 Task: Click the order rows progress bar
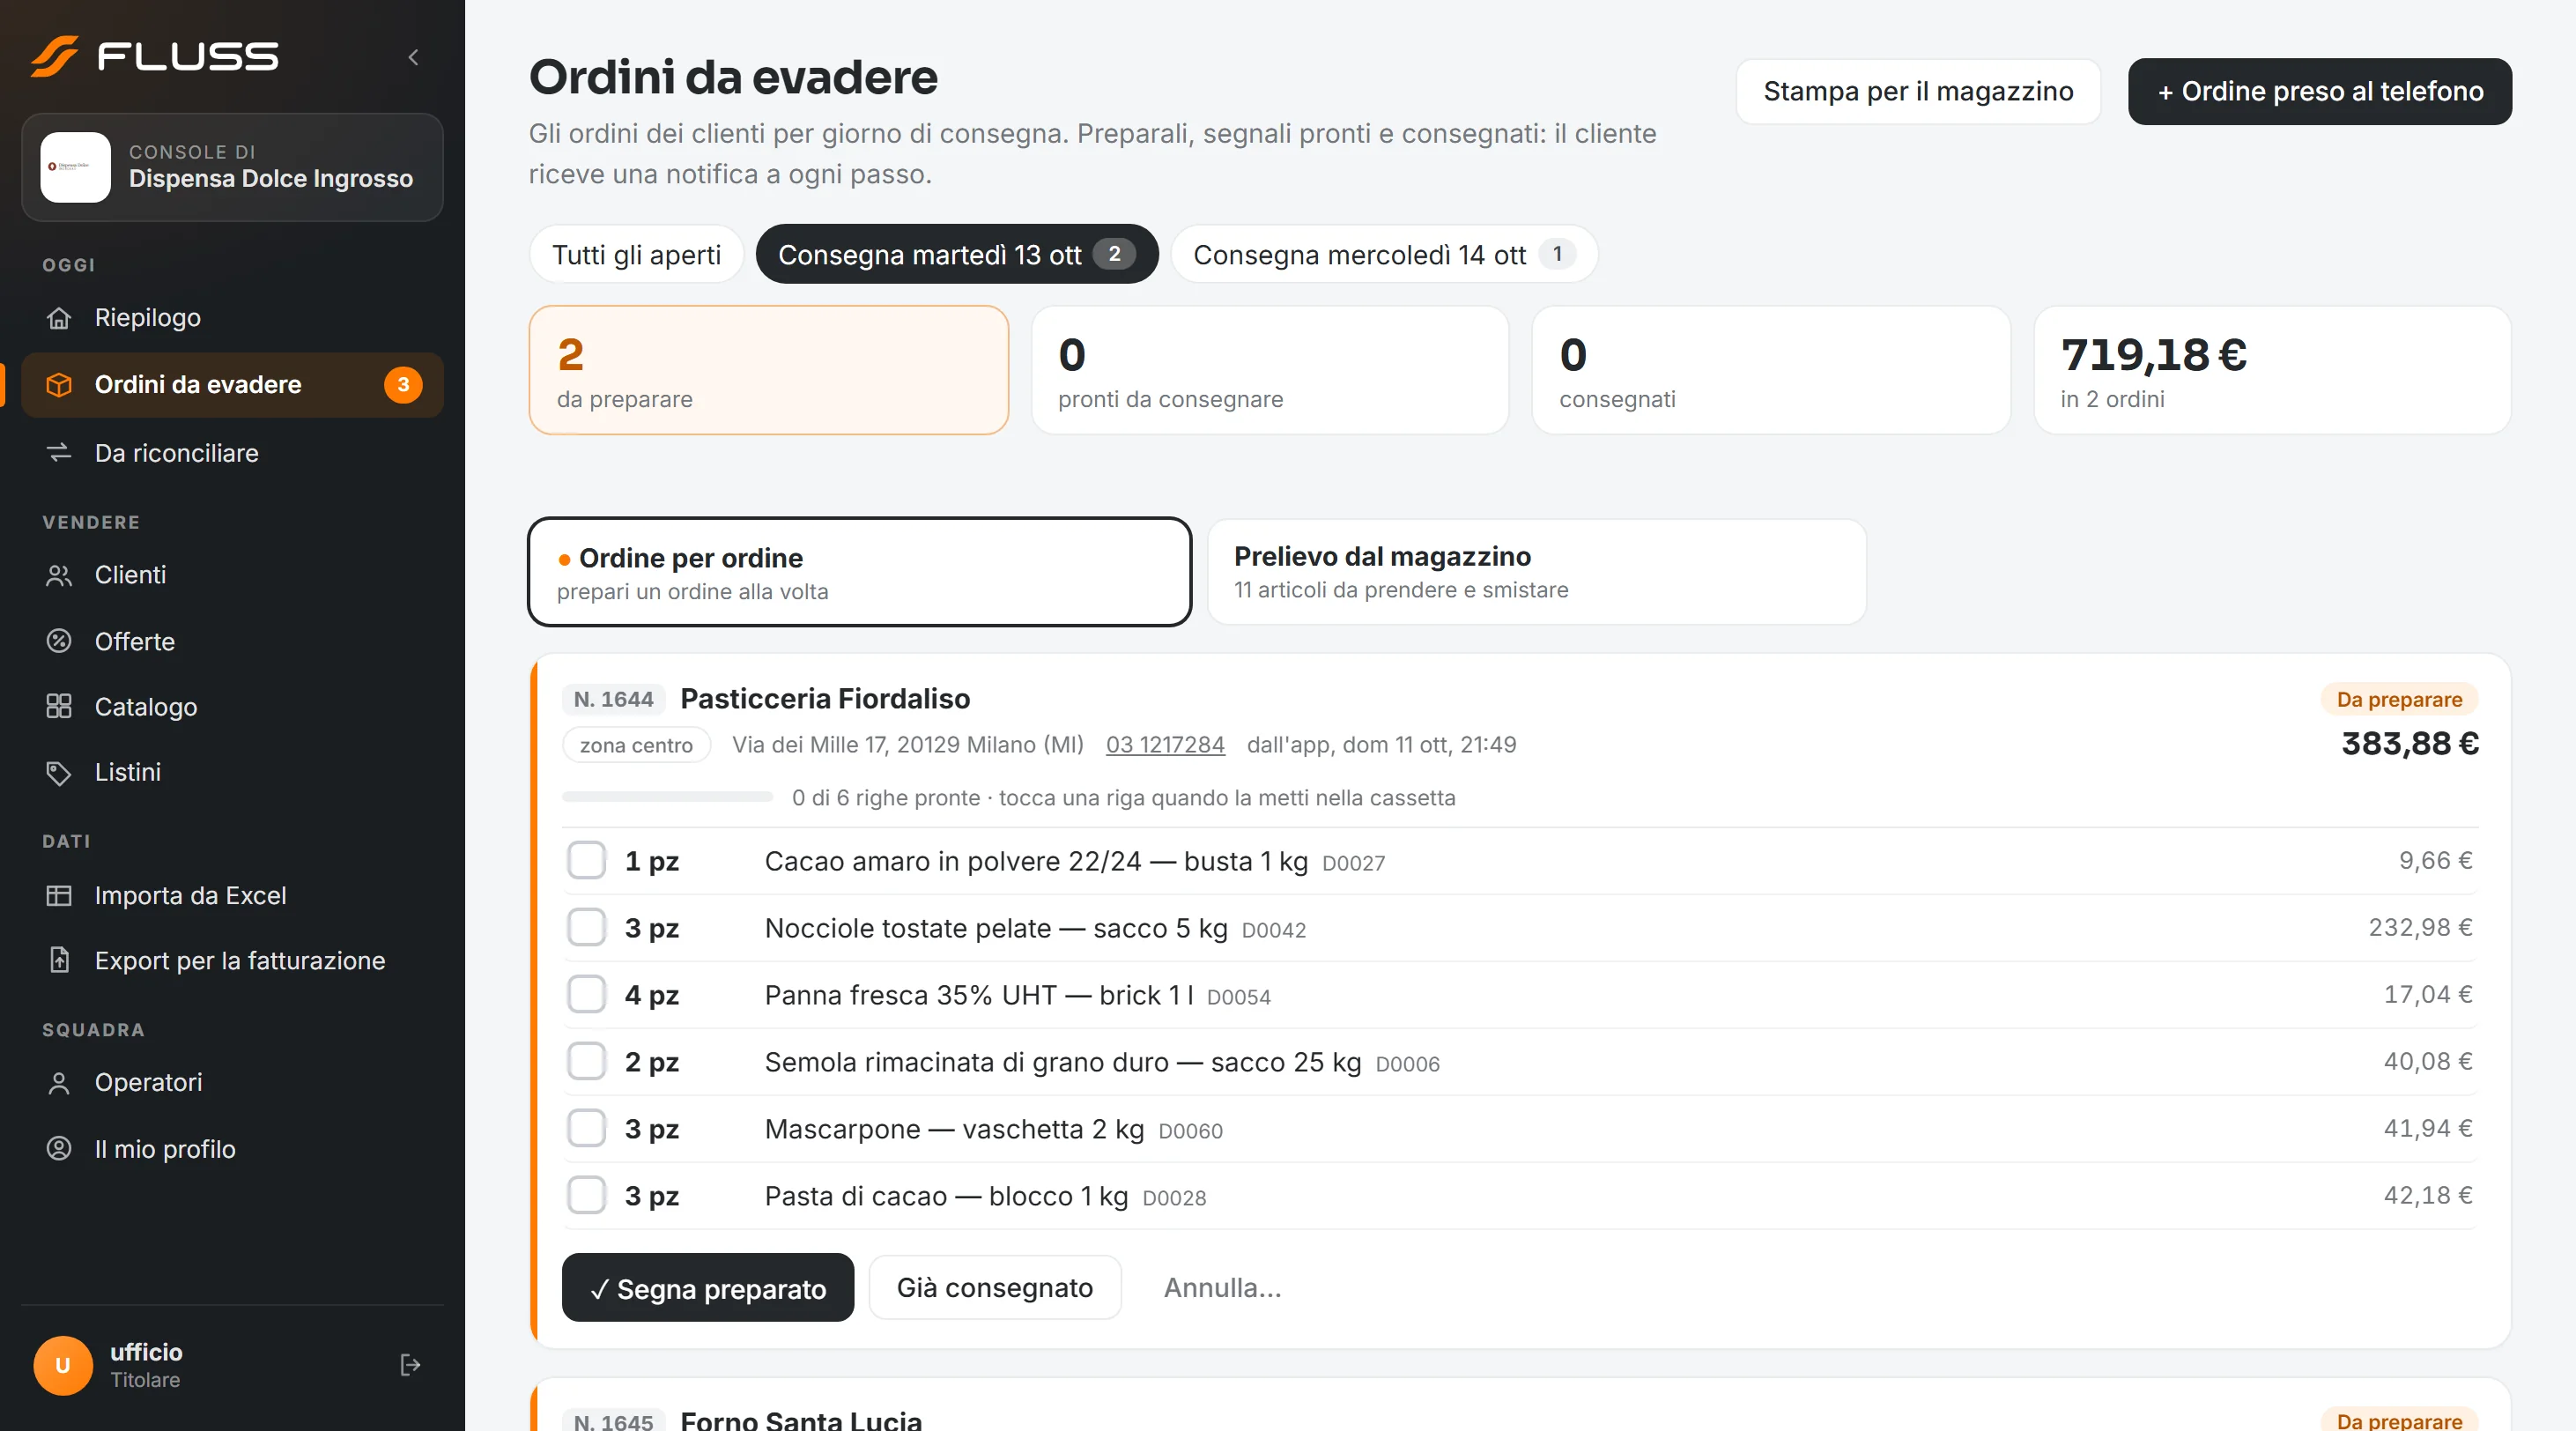tap(667, 797)
